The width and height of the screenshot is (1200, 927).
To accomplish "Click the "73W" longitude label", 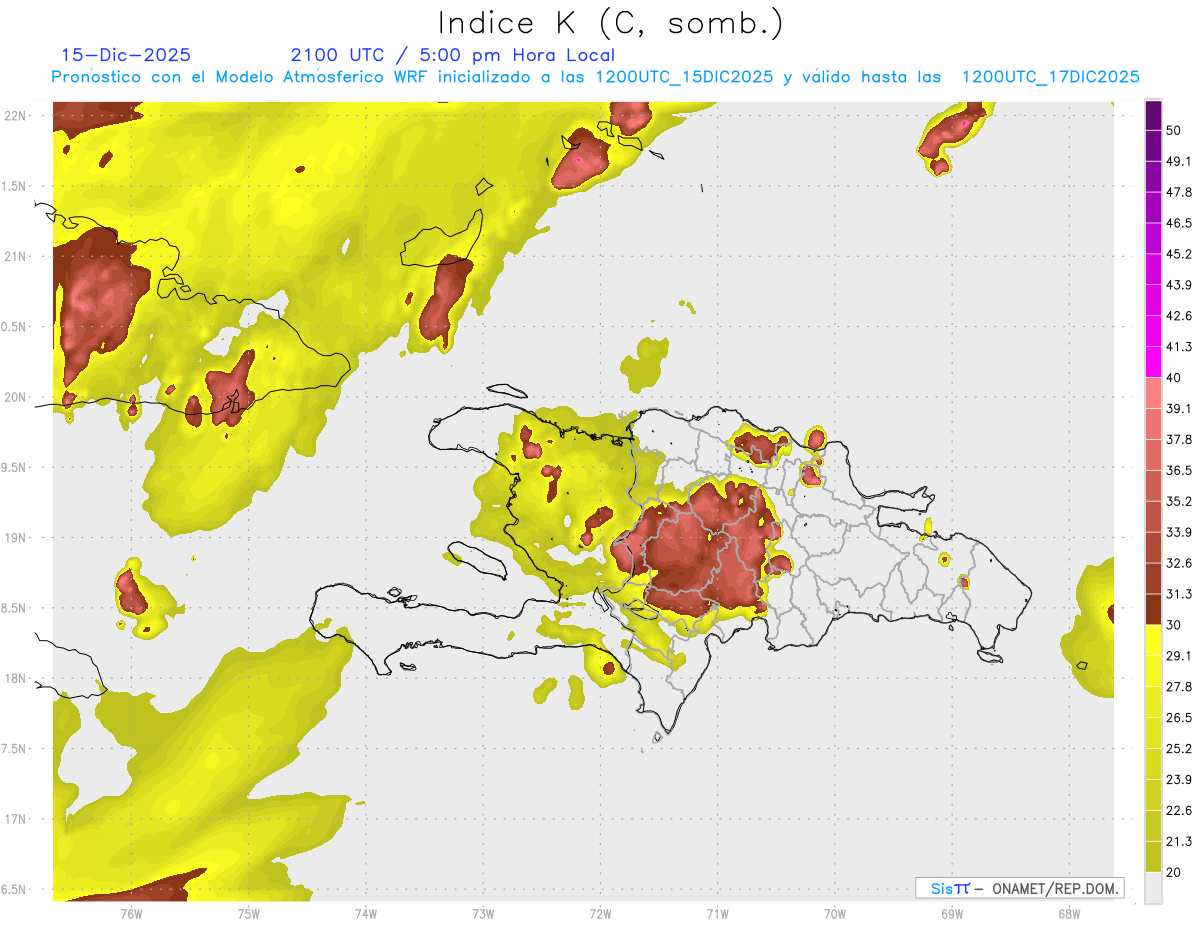I will 483,913.
